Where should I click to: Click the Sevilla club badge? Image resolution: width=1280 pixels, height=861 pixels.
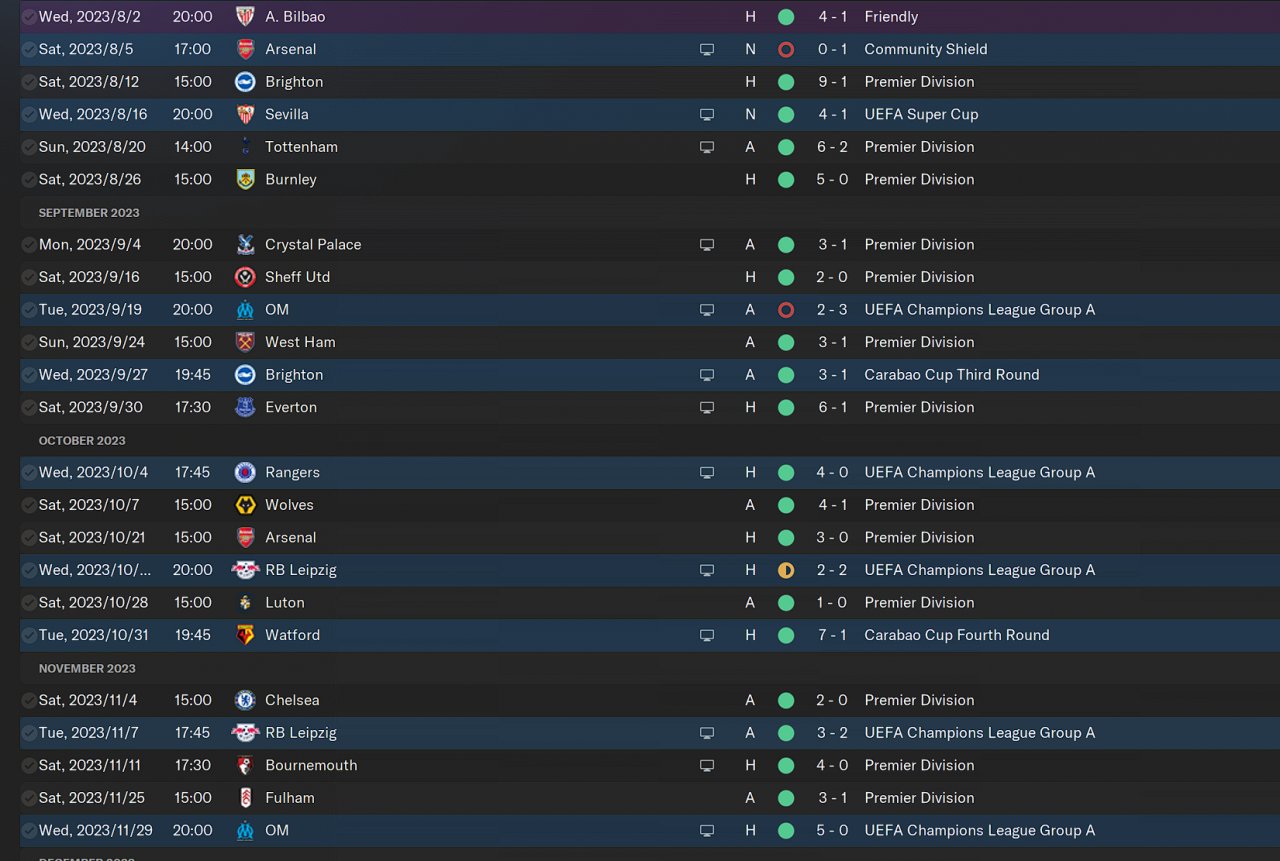tap(245, 114)
